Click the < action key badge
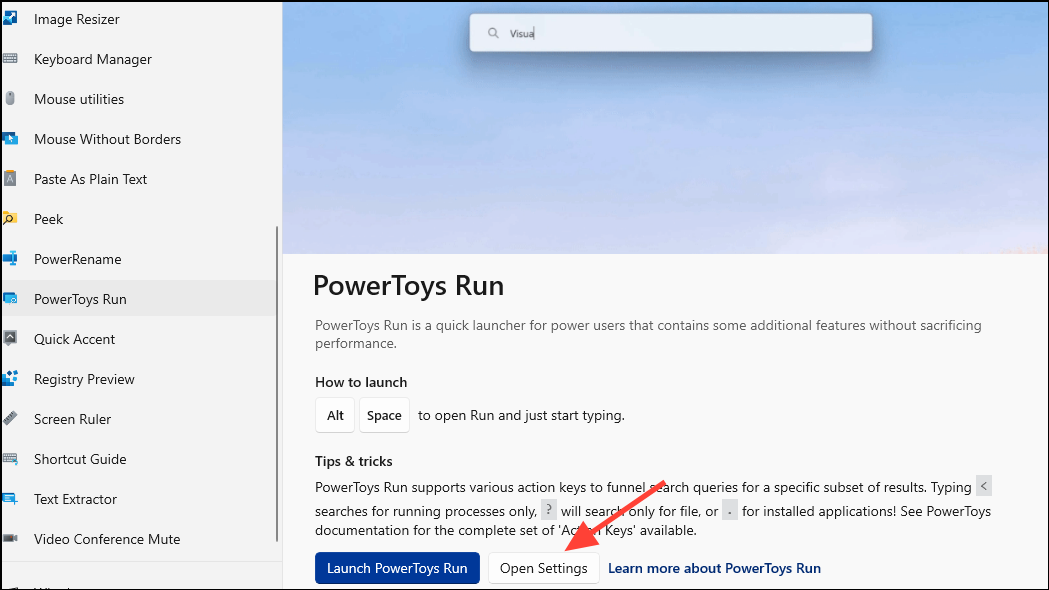 coord(983,486)
